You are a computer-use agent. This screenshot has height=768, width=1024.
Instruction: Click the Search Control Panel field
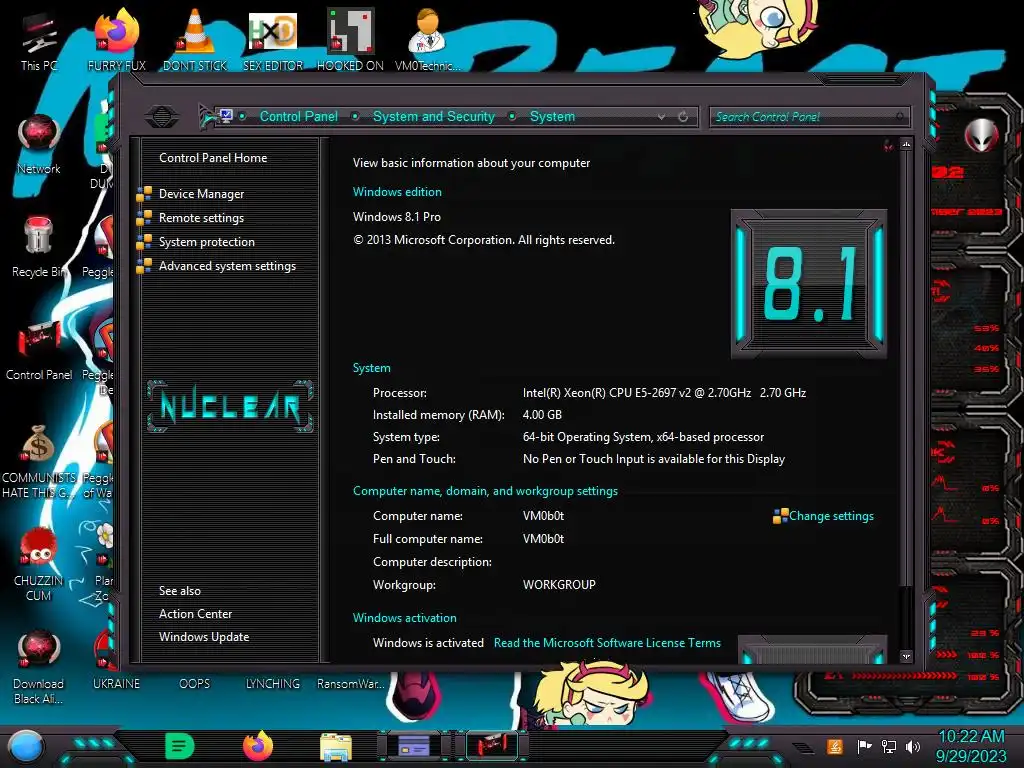pos(810,117)
